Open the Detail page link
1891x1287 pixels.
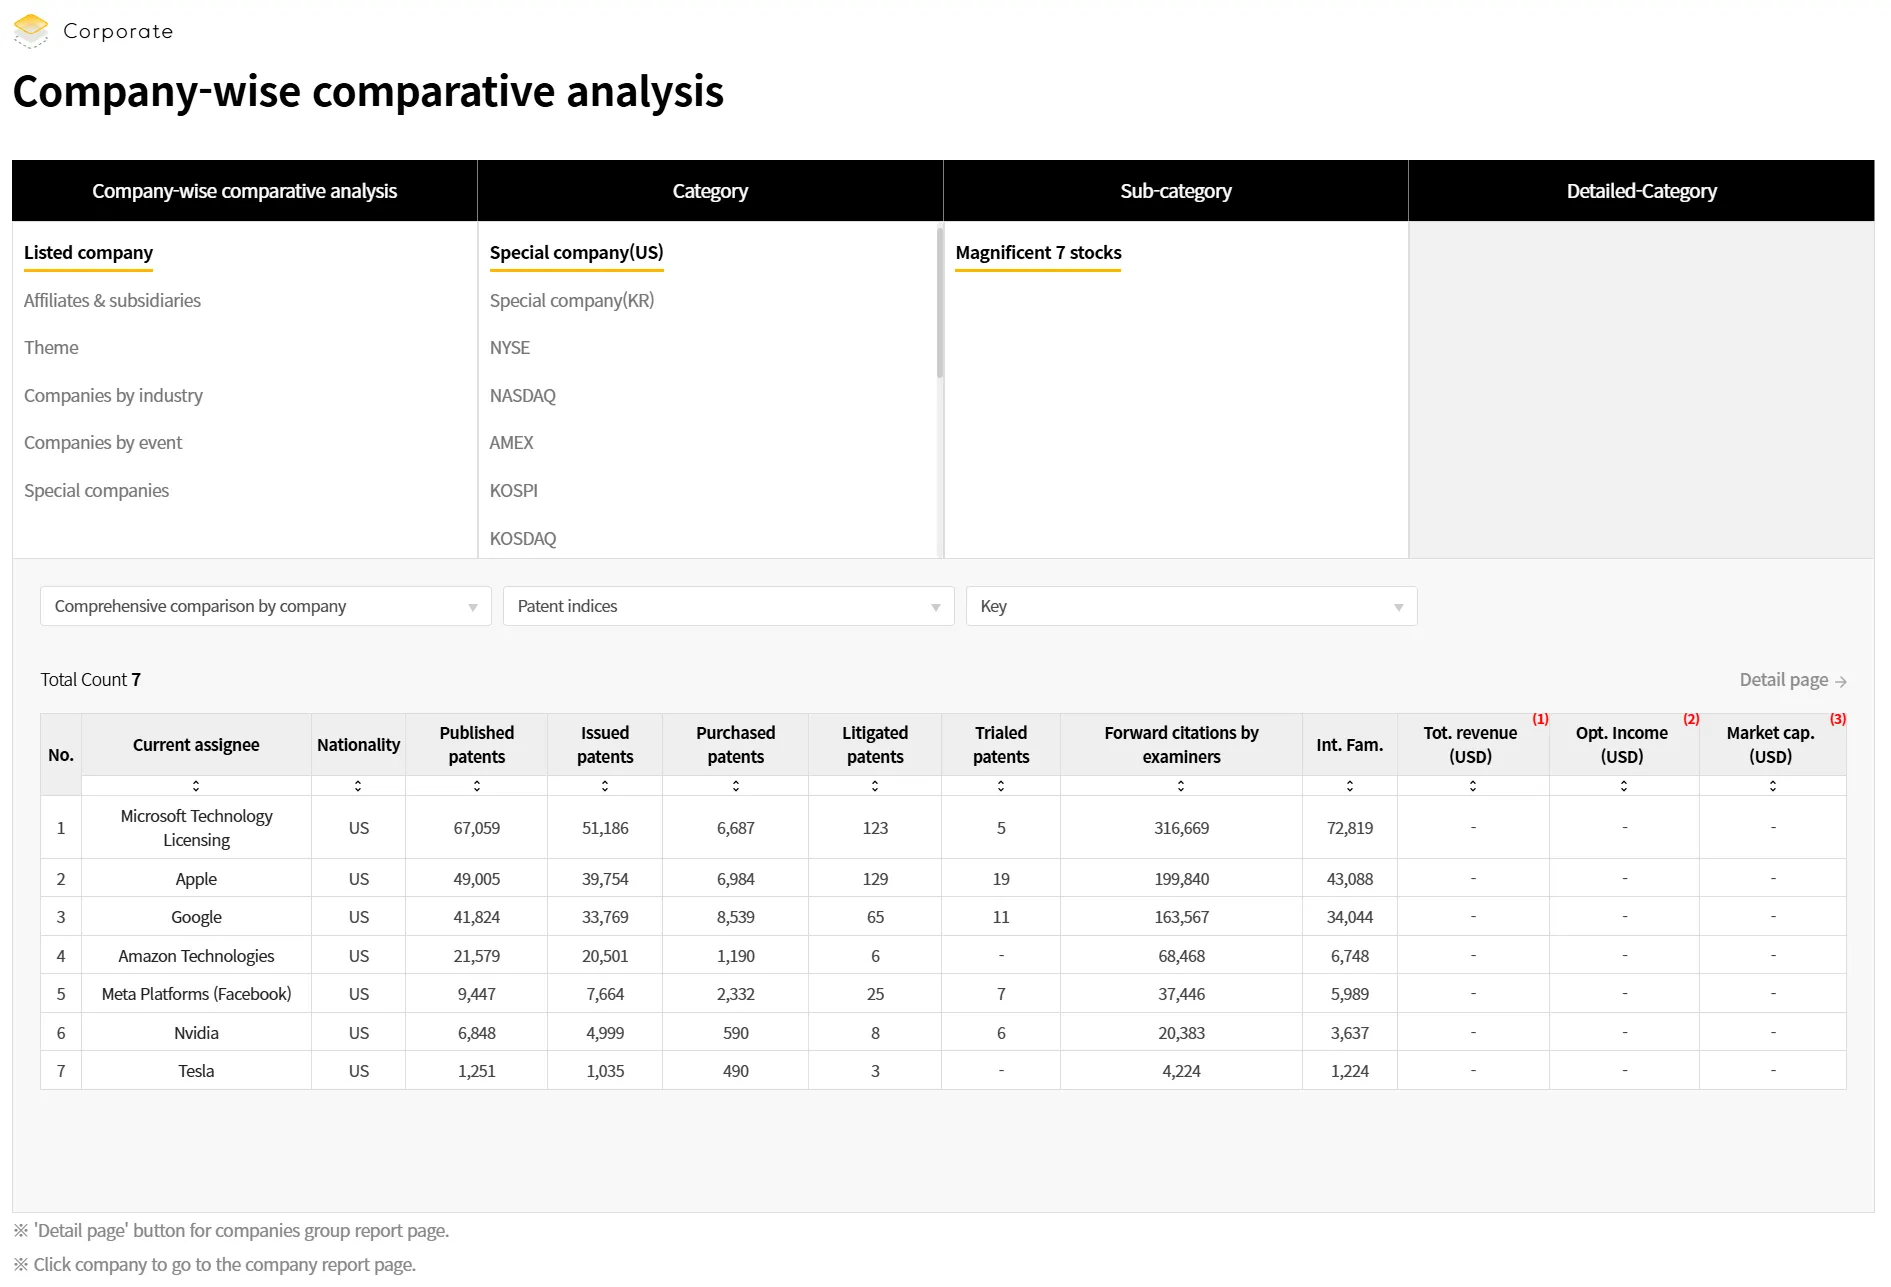1793,680
